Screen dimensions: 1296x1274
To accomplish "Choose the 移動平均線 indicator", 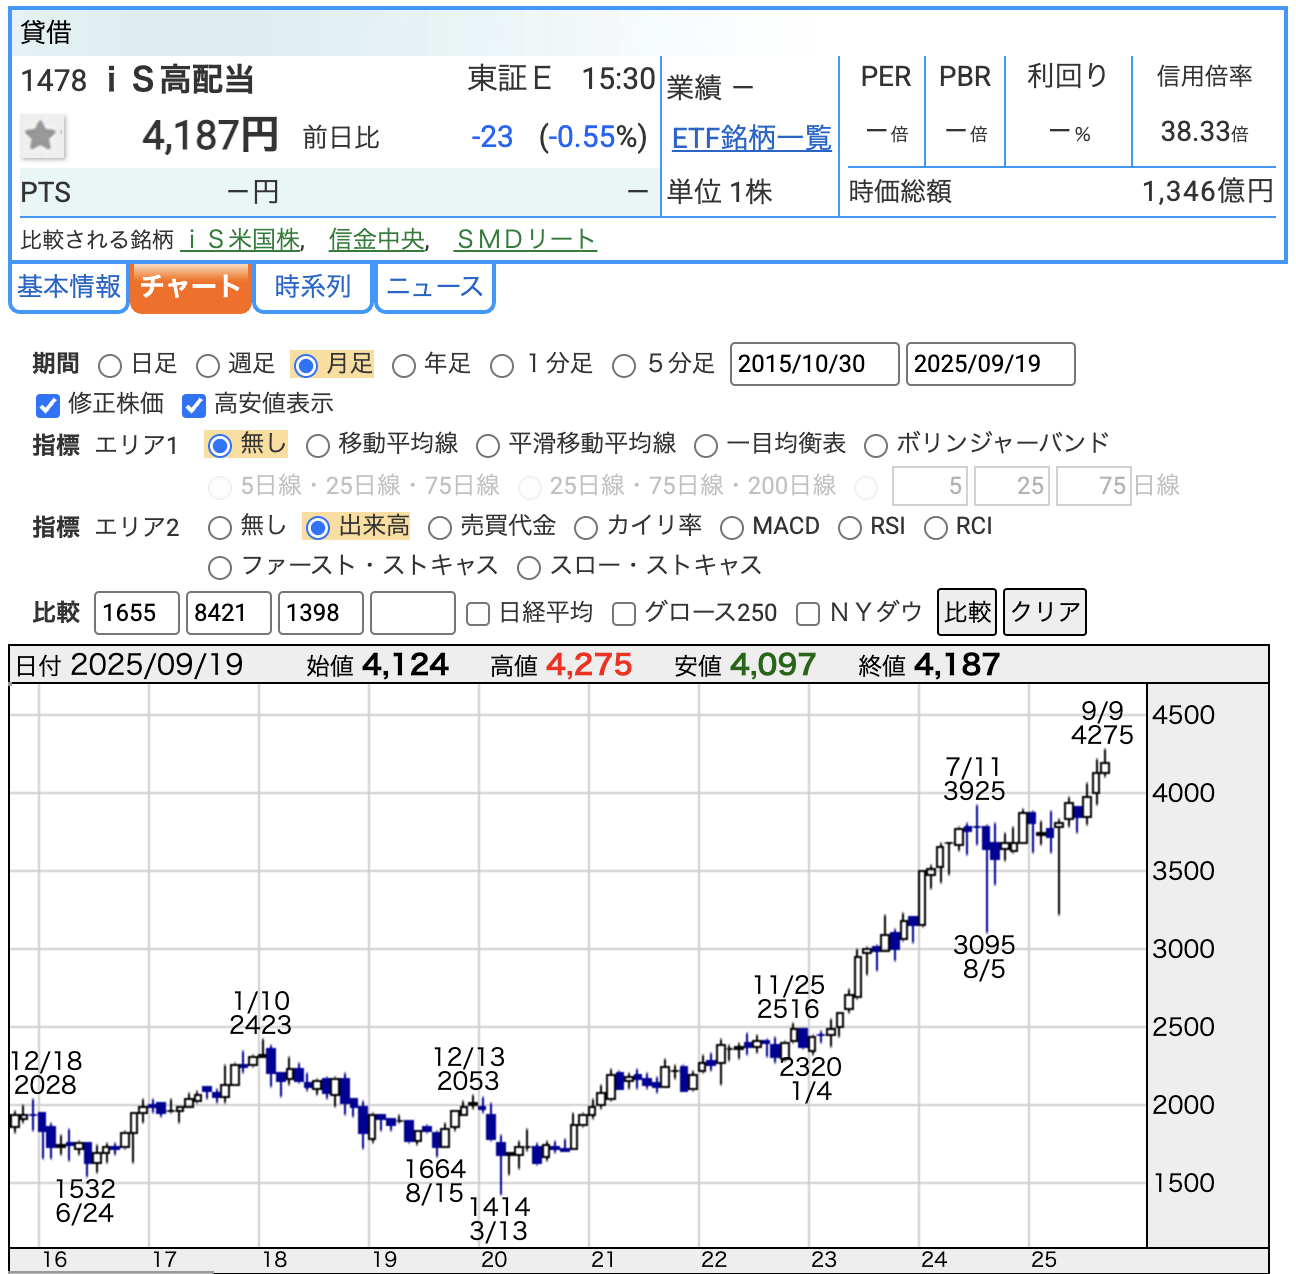I will click(x=318, y=446).
